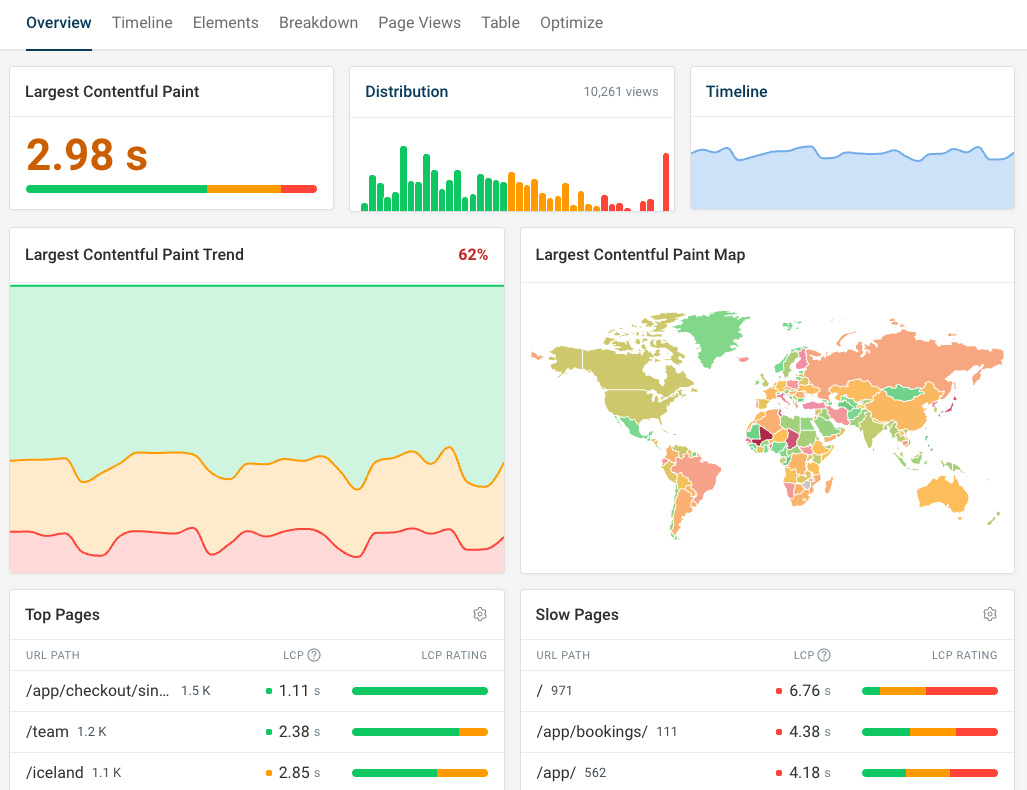Click the blue Timeline area chart
This screenshot has height=790, width=1027.
(852, 180)
